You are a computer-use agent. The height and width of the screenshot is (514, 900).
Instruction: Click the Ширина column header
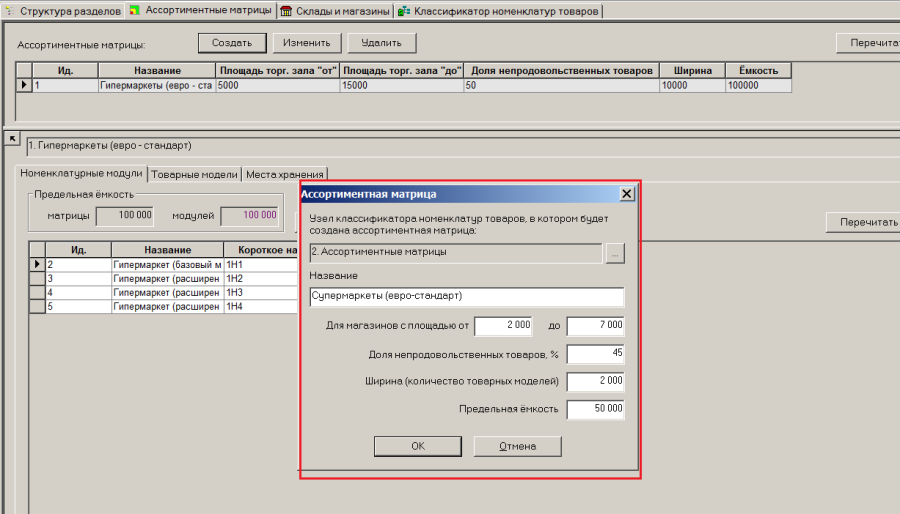click(x=693, y=71)
